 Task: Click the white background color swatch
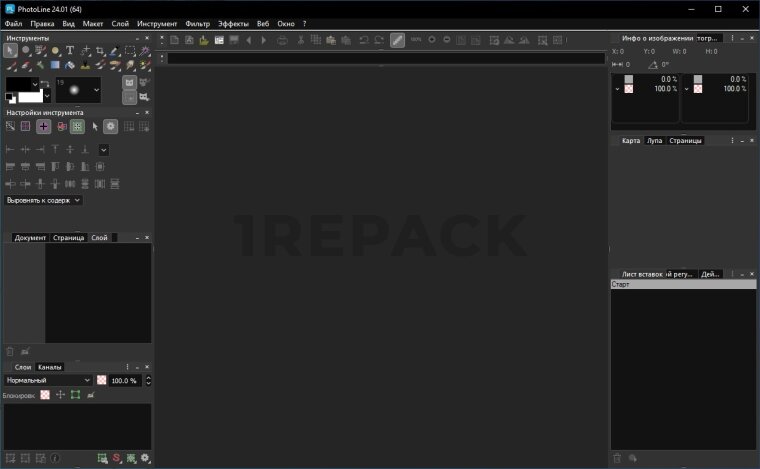(32, 98)
